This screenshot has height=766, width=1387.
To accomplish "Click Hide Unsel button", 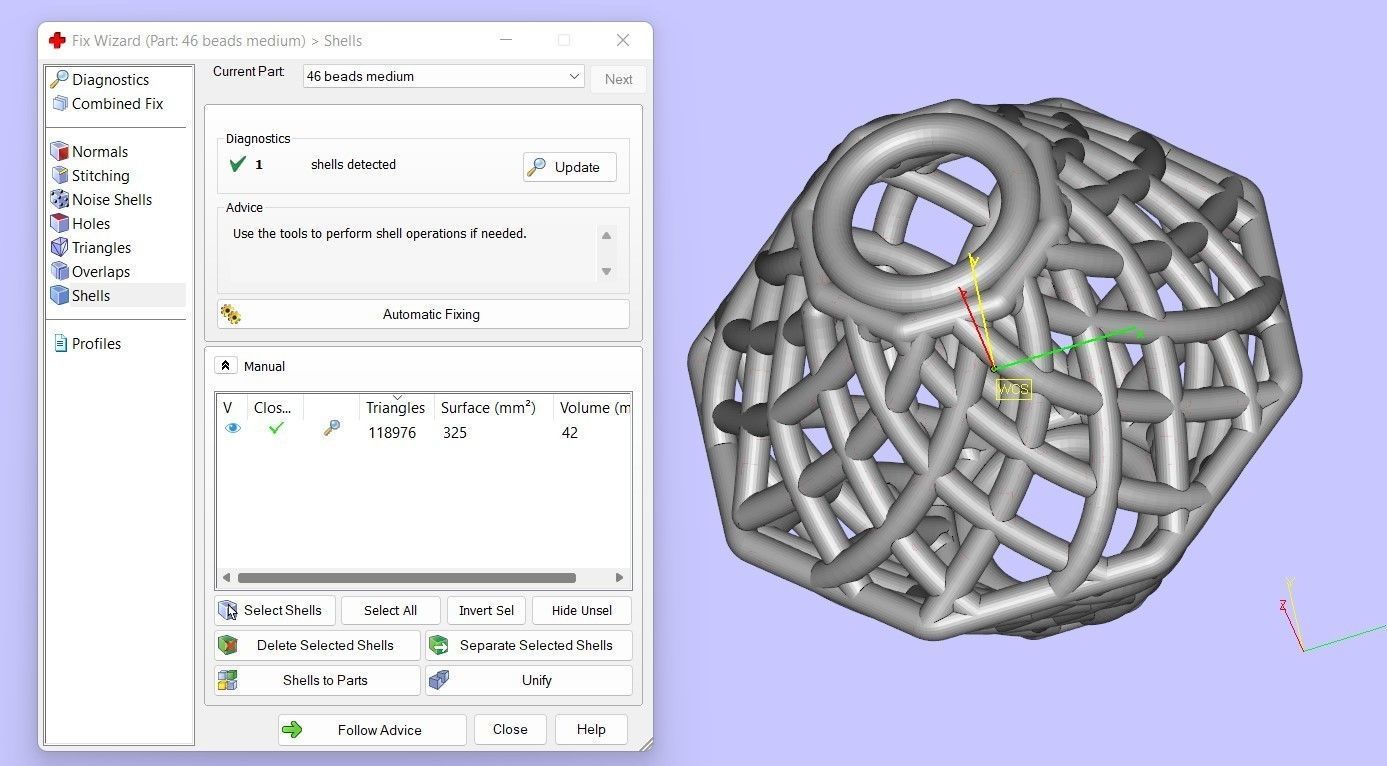I will 582,610.
